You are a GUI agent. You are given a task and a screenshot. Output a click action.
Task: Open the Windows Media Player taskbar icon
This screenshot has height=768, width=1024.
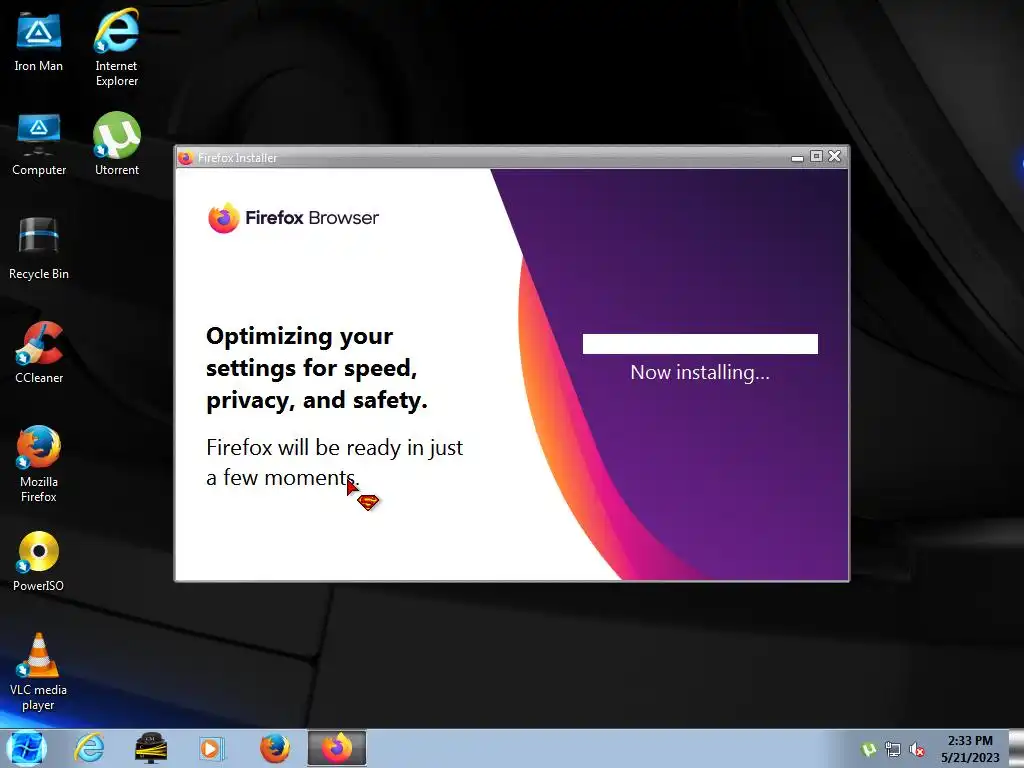(211, 748)
